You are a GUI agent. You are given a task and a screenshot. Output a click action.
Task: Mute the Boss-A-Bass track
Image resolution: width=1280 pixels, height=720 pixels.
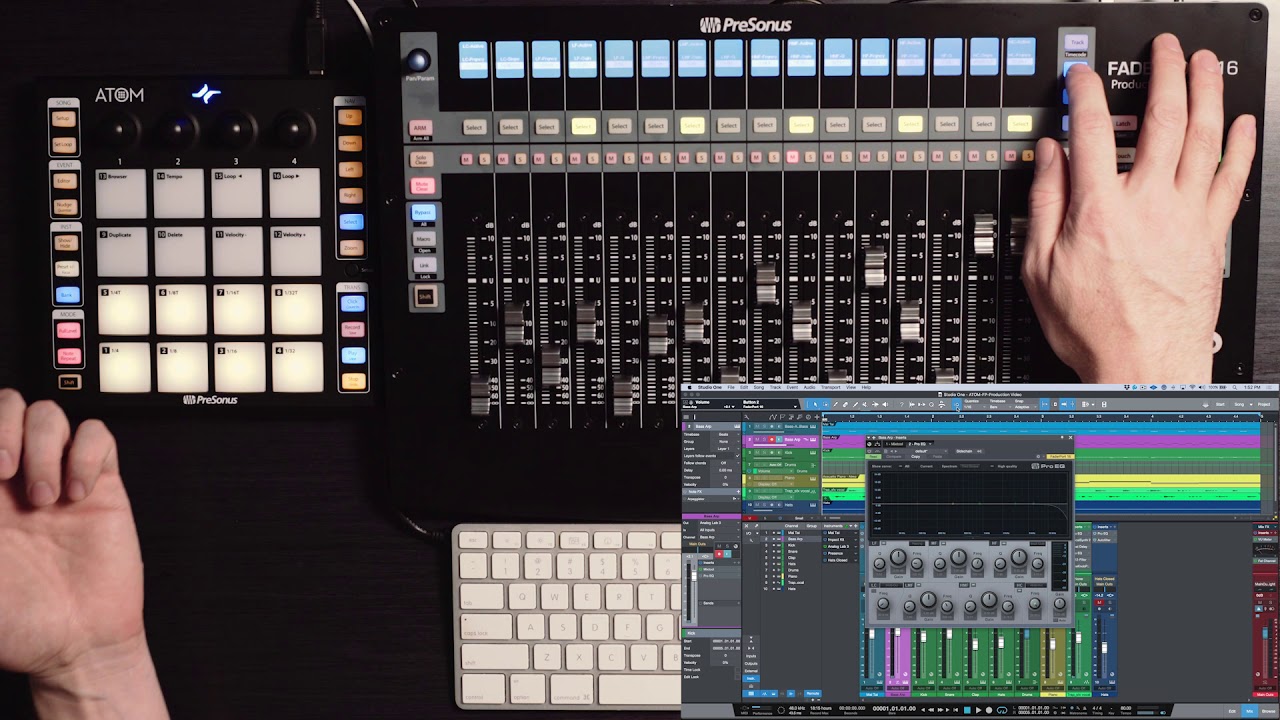[x=757, y=427]
